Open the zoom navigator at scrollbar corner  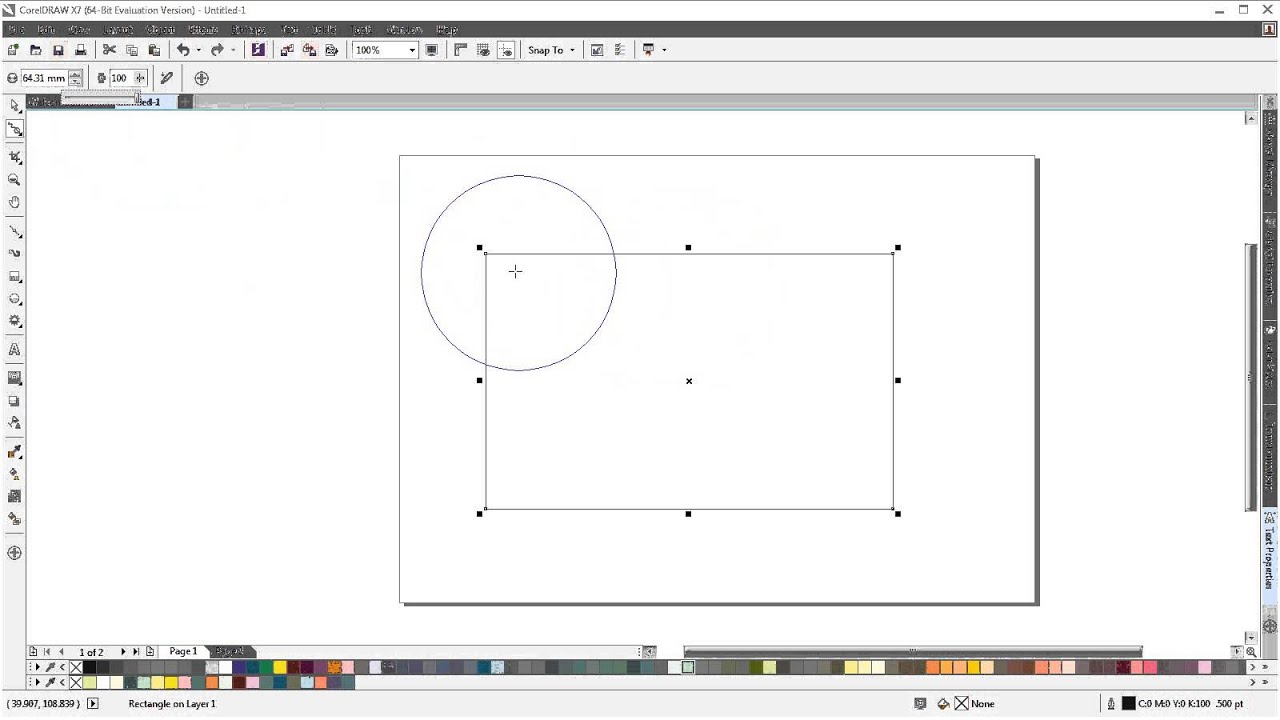pyautogui.click(x=1251, y=652)
